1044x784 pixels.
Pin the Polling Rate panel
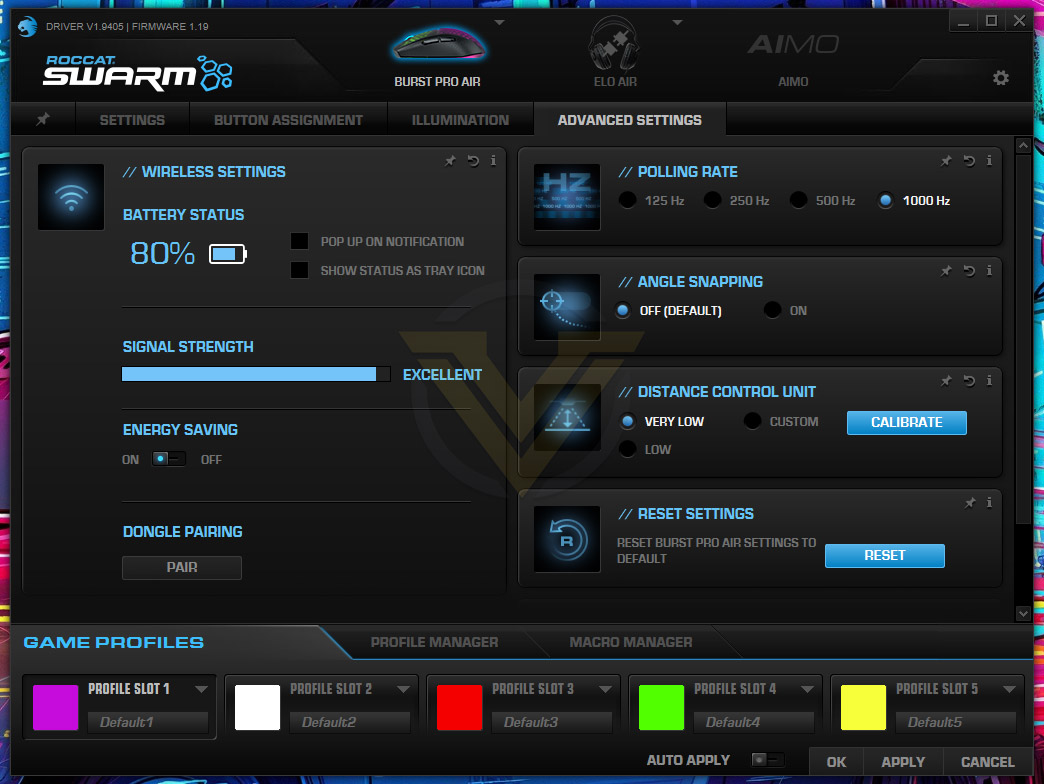point(946,160)
